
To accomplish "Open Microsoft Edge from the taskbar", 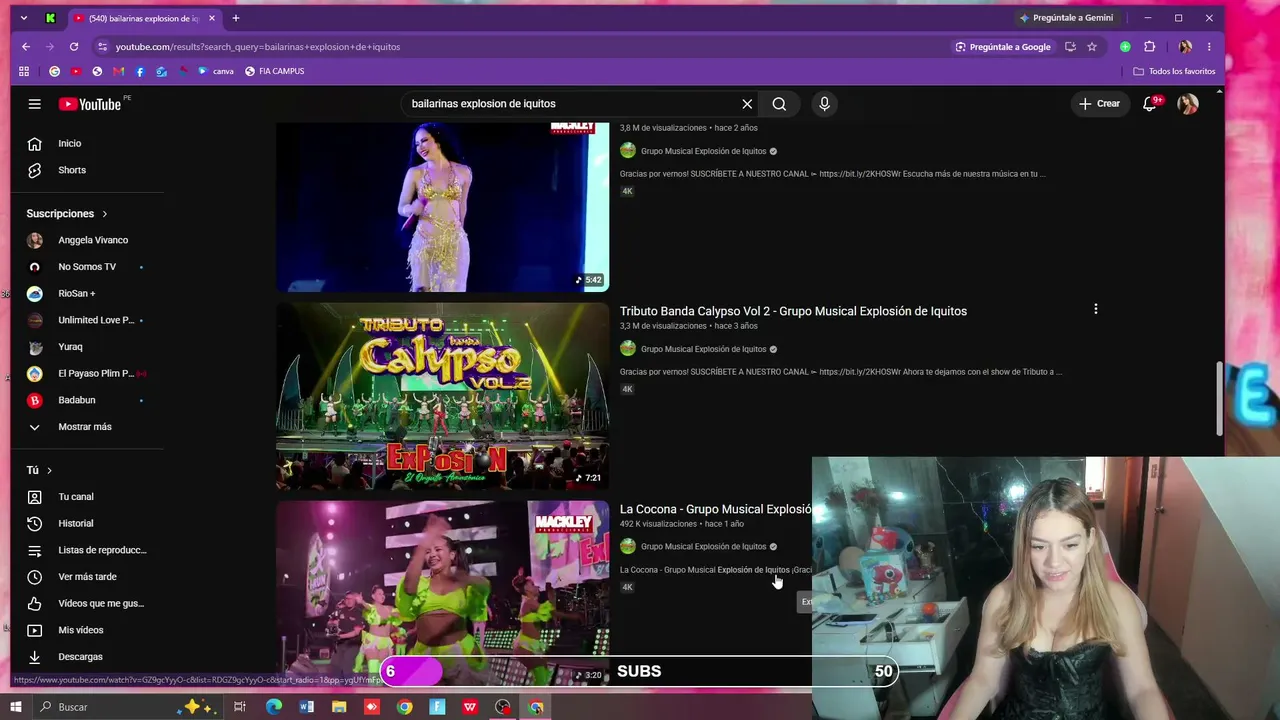I will [x=273, y=707].
